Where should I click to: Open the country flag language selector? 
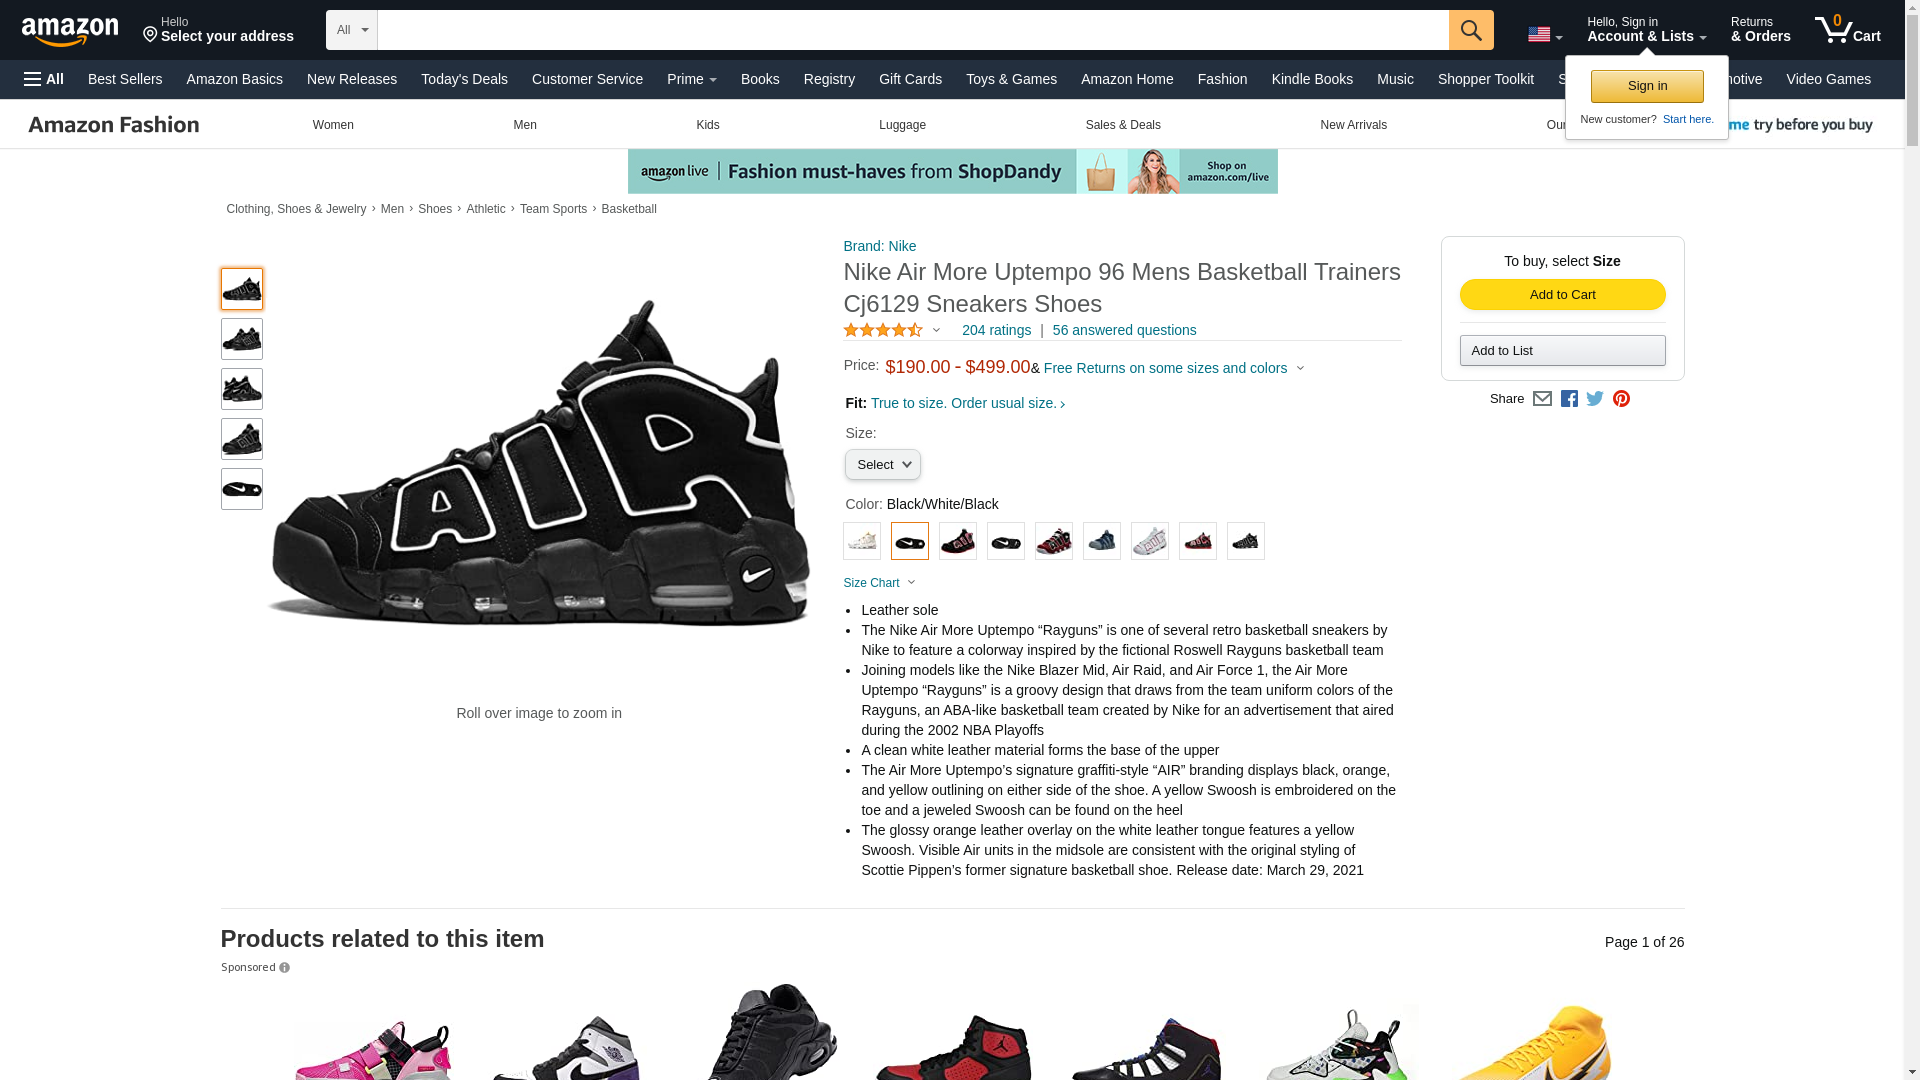[1544, 35]
